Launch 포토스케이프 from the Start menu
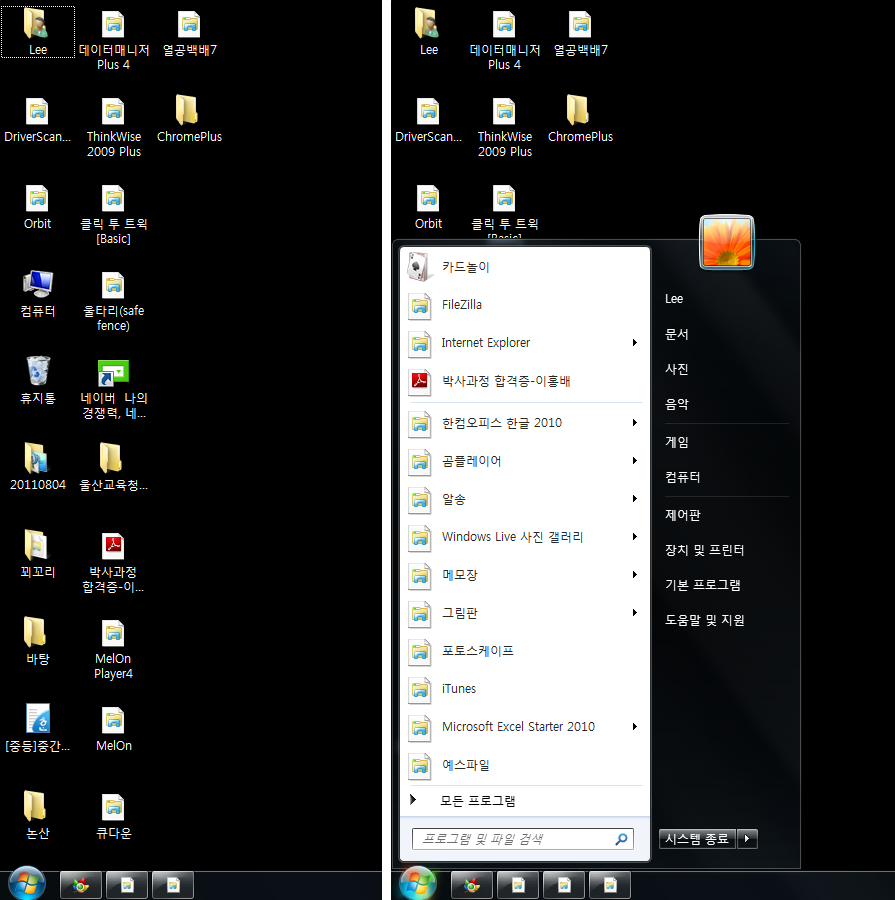 (524, 650)
